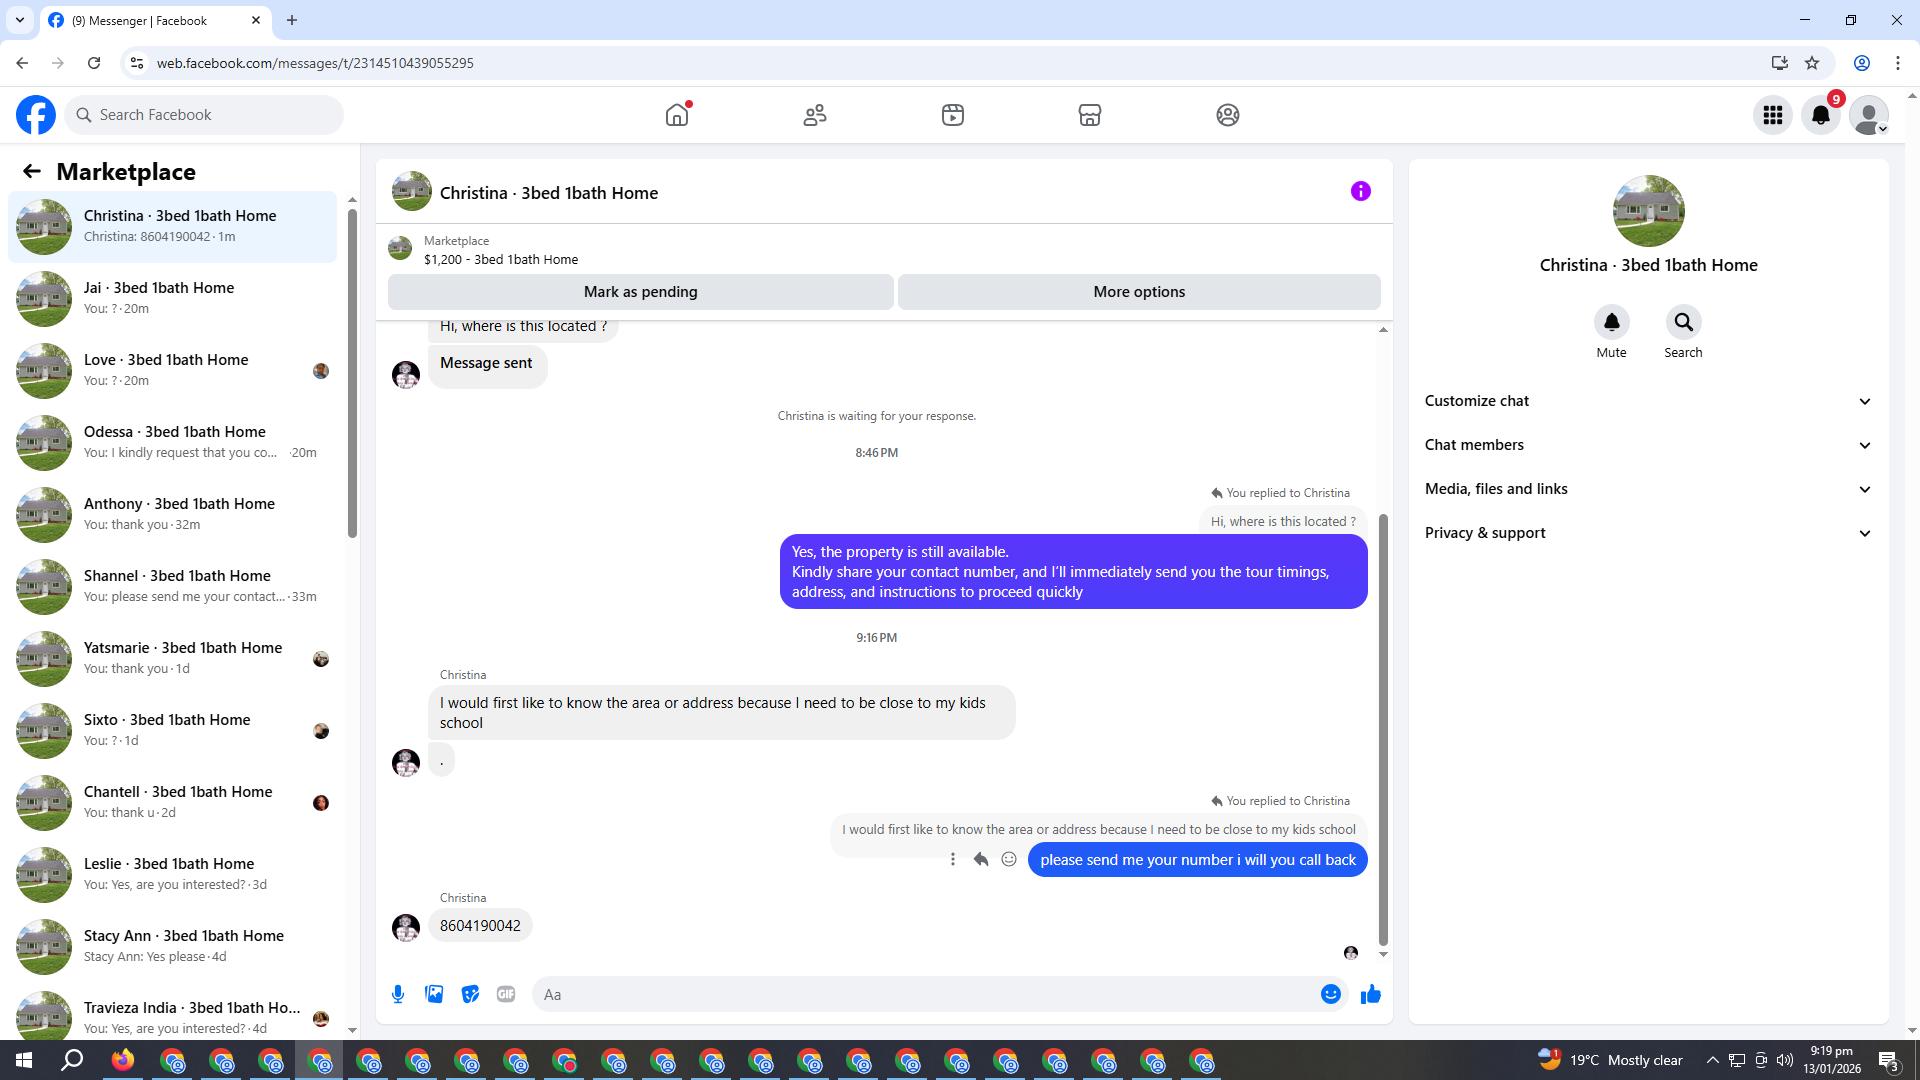Expand the Customize chat section
The image size is (1920, 1080).
point(1647,401)
